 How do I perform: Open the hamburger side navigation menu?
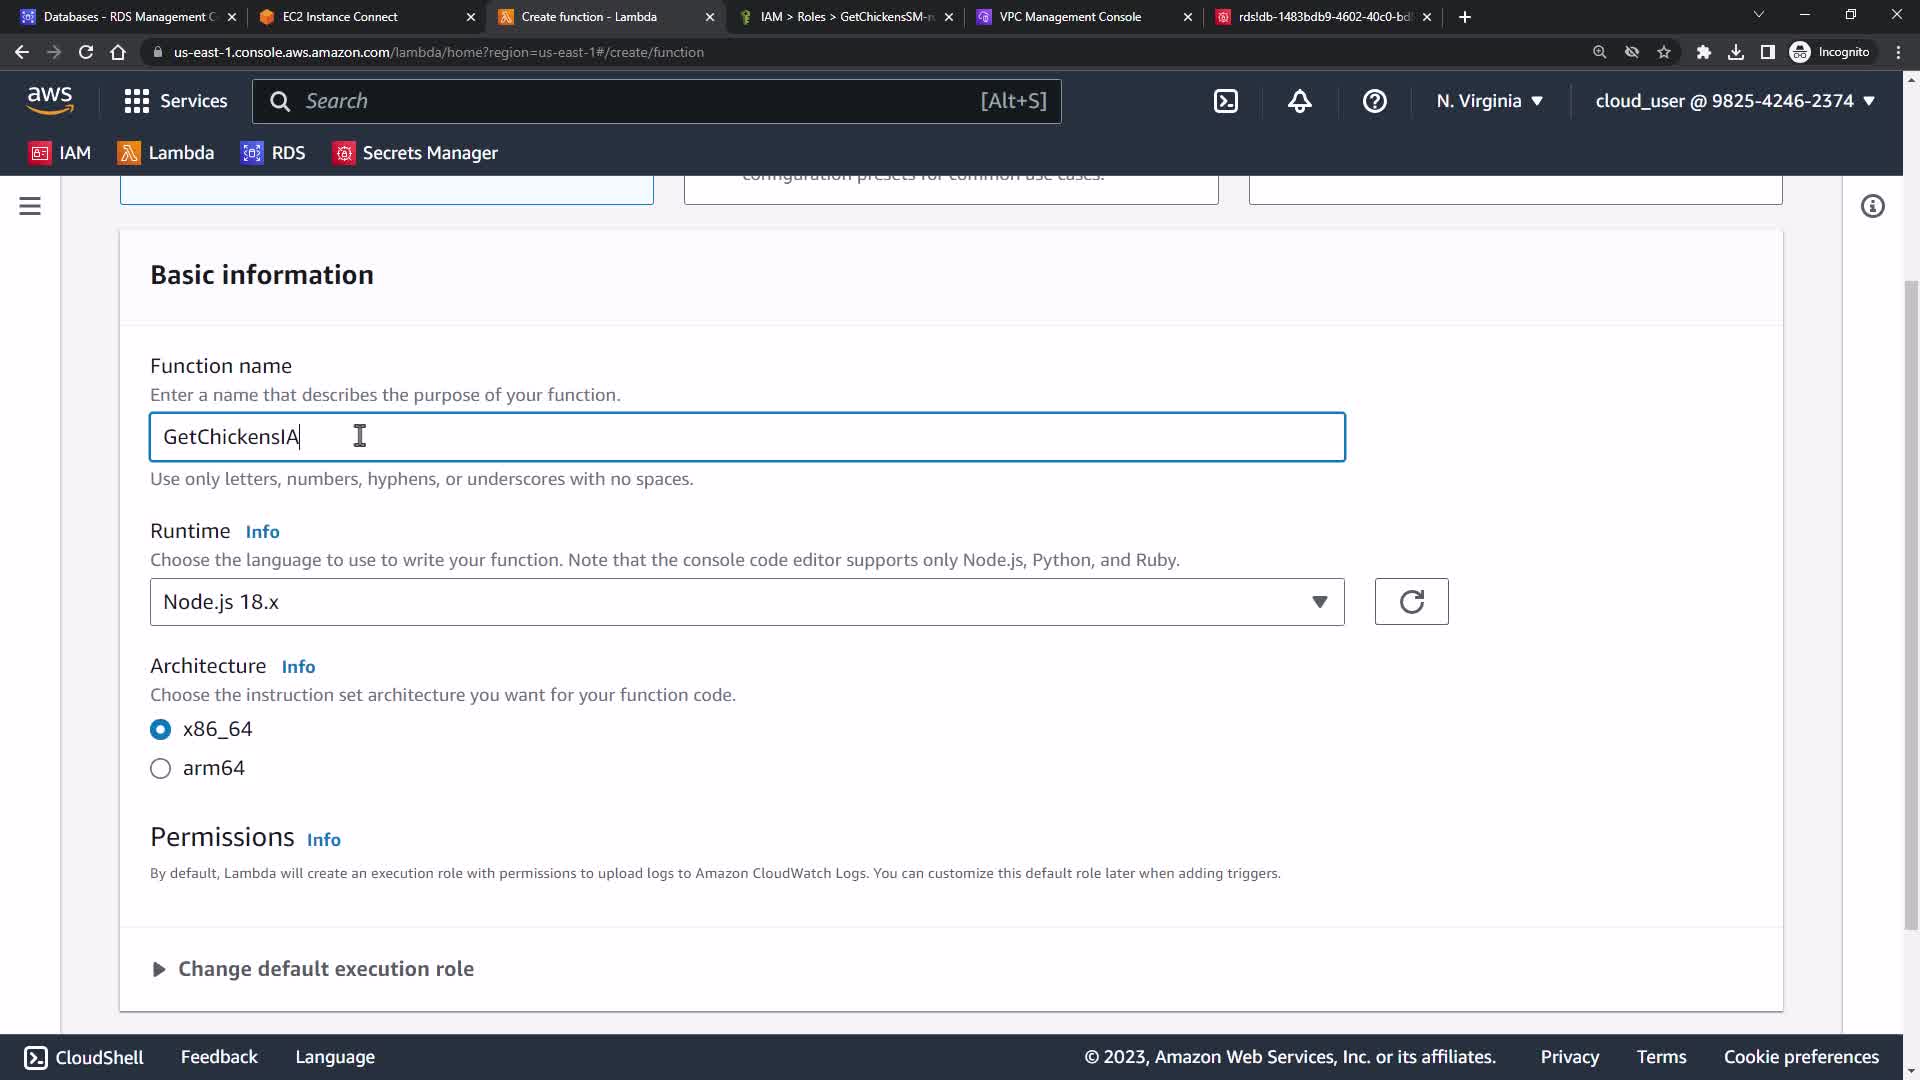[x=30, y=206]
